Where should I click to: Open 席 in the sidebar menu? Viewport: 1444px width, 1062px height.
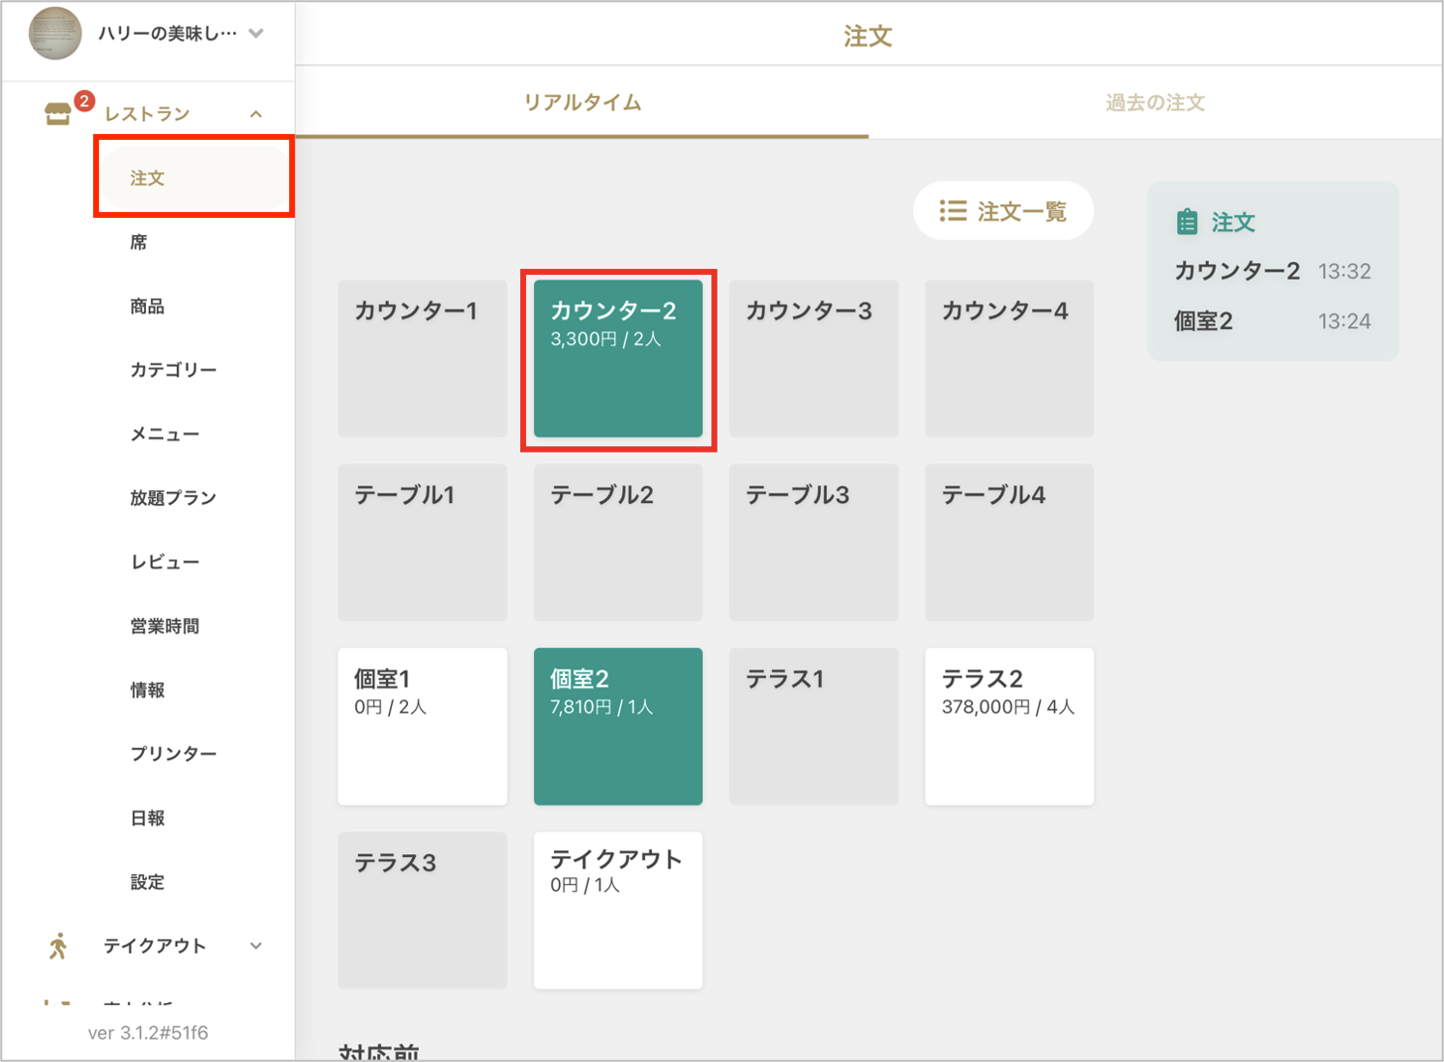tap(139, 242)
